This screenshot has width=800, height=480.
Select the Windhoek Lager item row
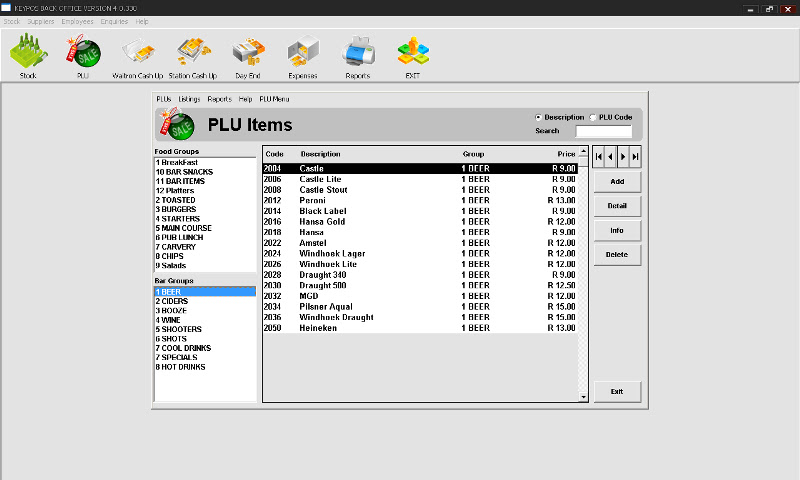coord(420,254)
